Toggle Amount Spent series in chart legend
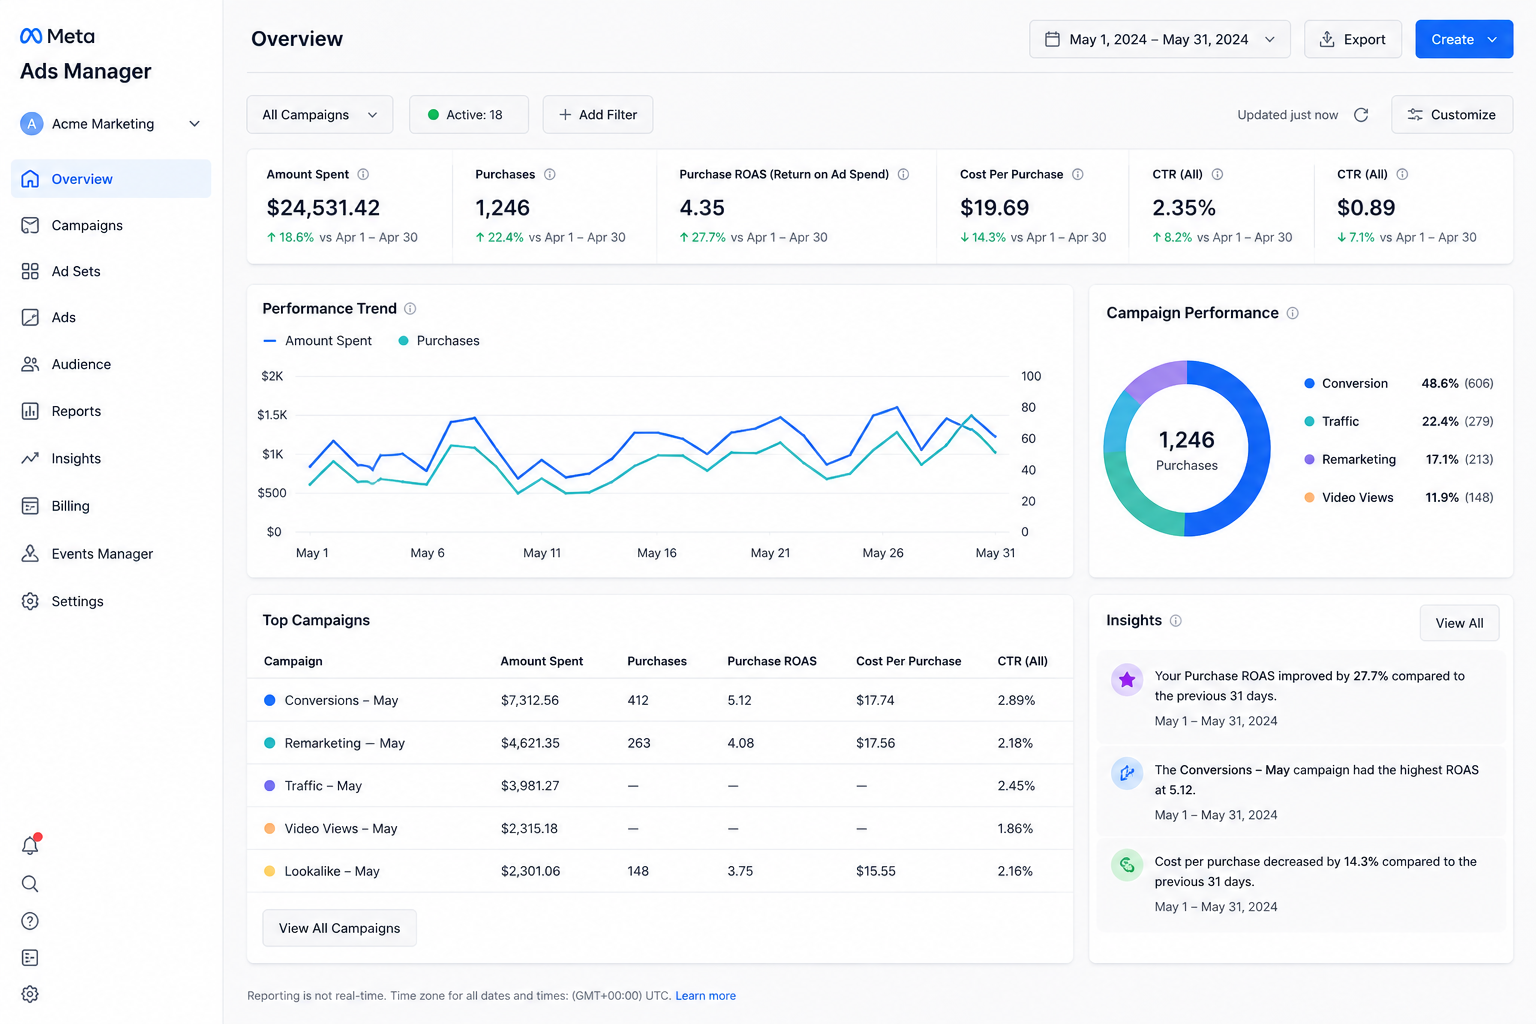Viewport: 1536px width, 1024px height. coord(317,341)
